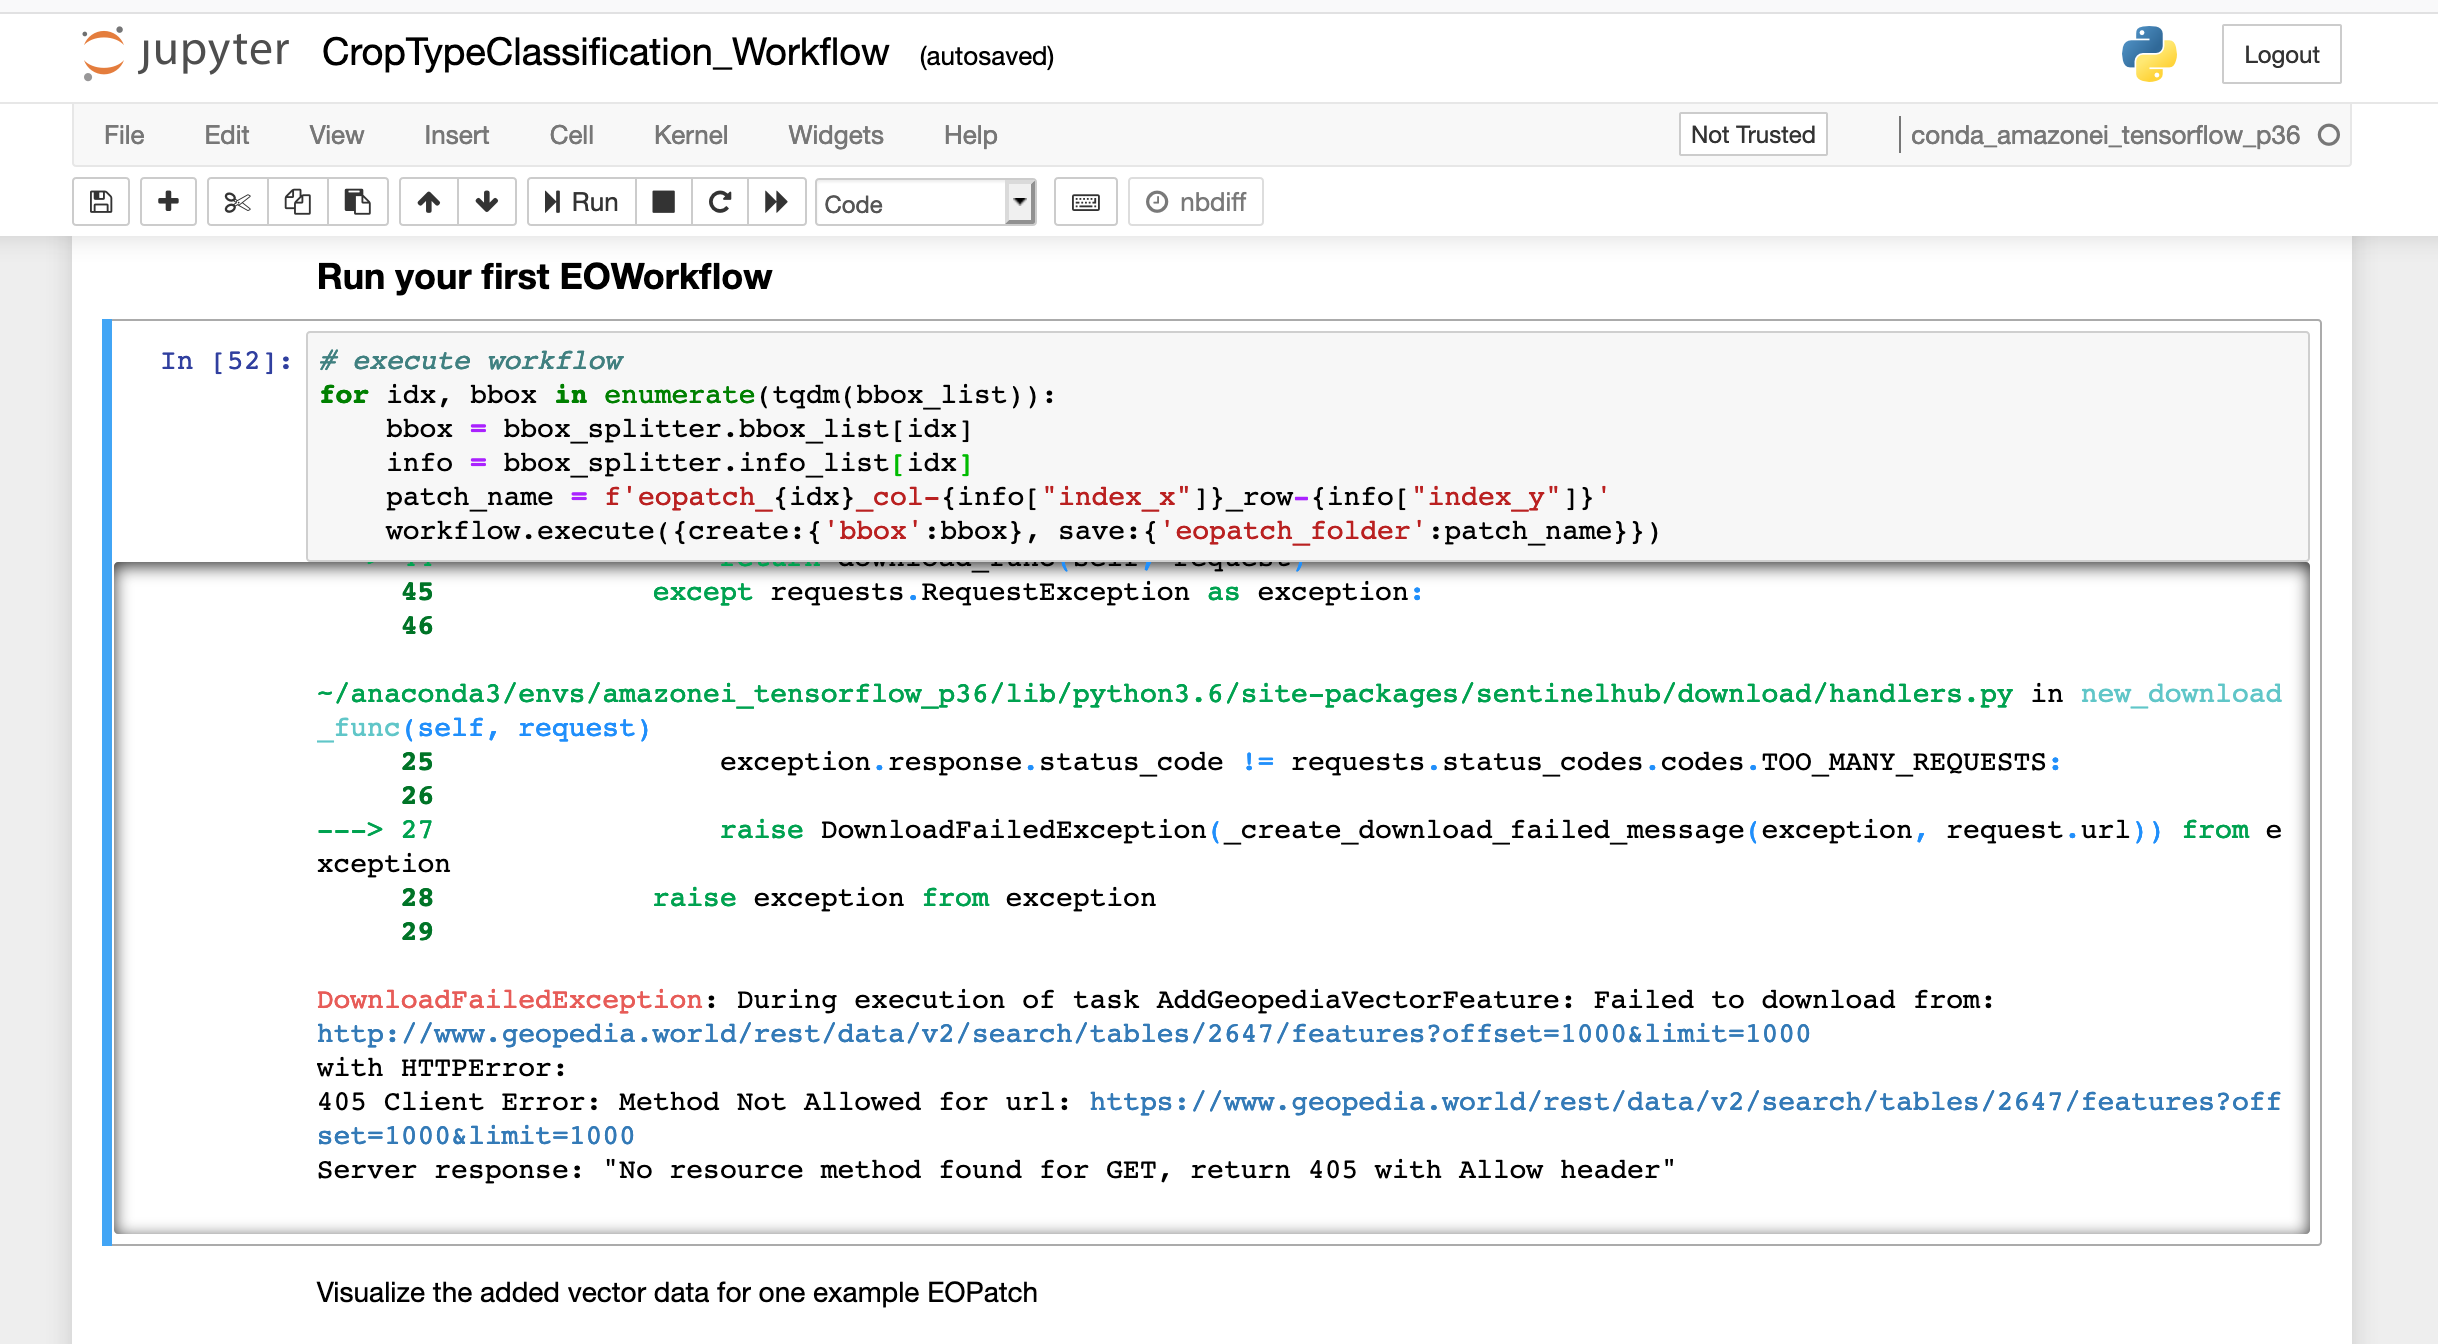Move selected cell up arrow

[429, 202]
